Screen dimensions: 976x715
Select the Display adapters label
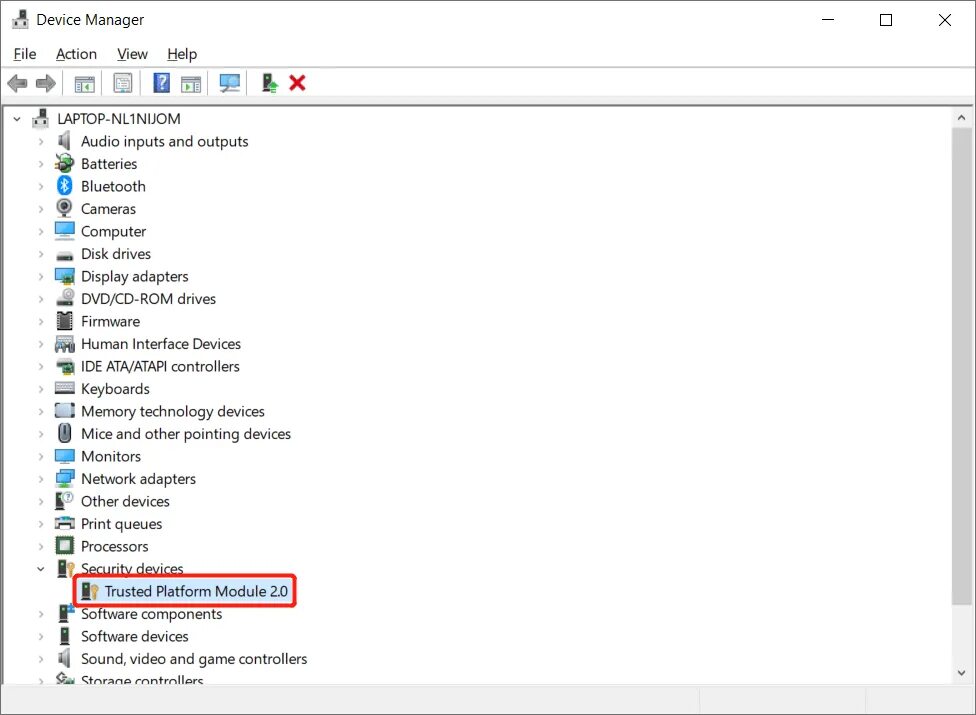coord(134,276)
